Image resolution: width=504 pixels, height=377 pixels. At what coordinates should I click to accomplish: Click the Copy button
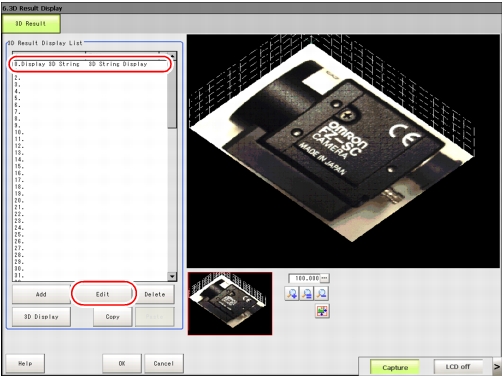point(113,317)
